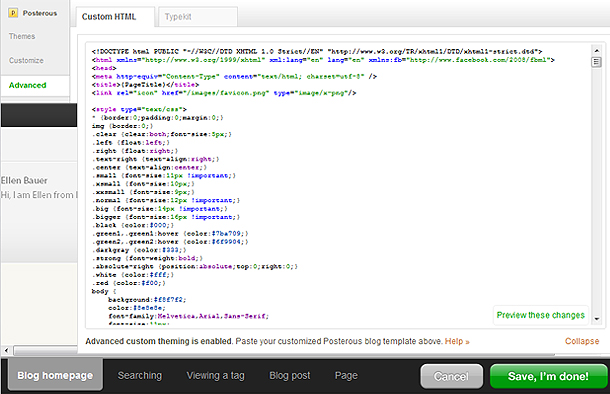The image size is (610, 394).
Task: Open the Help link
Action: point(457,341)
